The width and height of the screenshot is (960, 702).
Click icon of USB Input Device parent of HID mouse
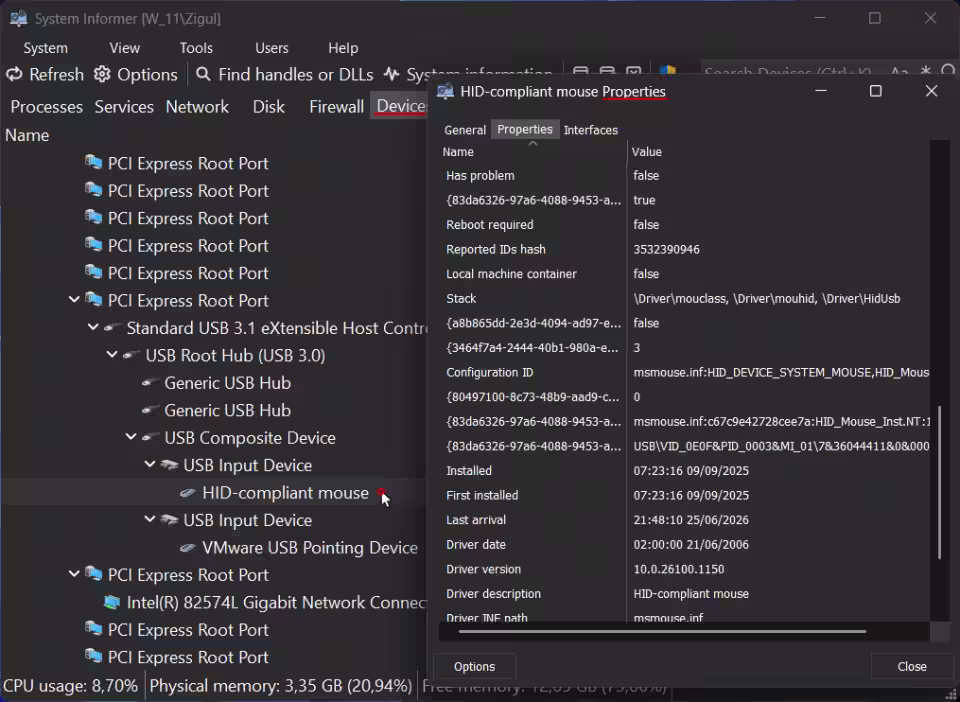click(169, 465)
